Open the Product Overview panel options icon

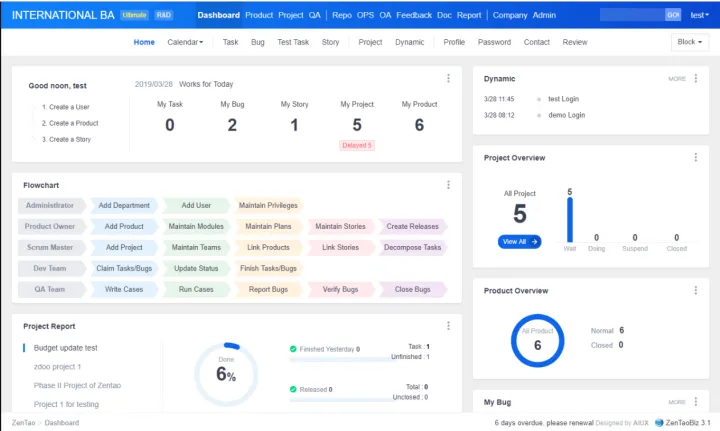point(695,291)
